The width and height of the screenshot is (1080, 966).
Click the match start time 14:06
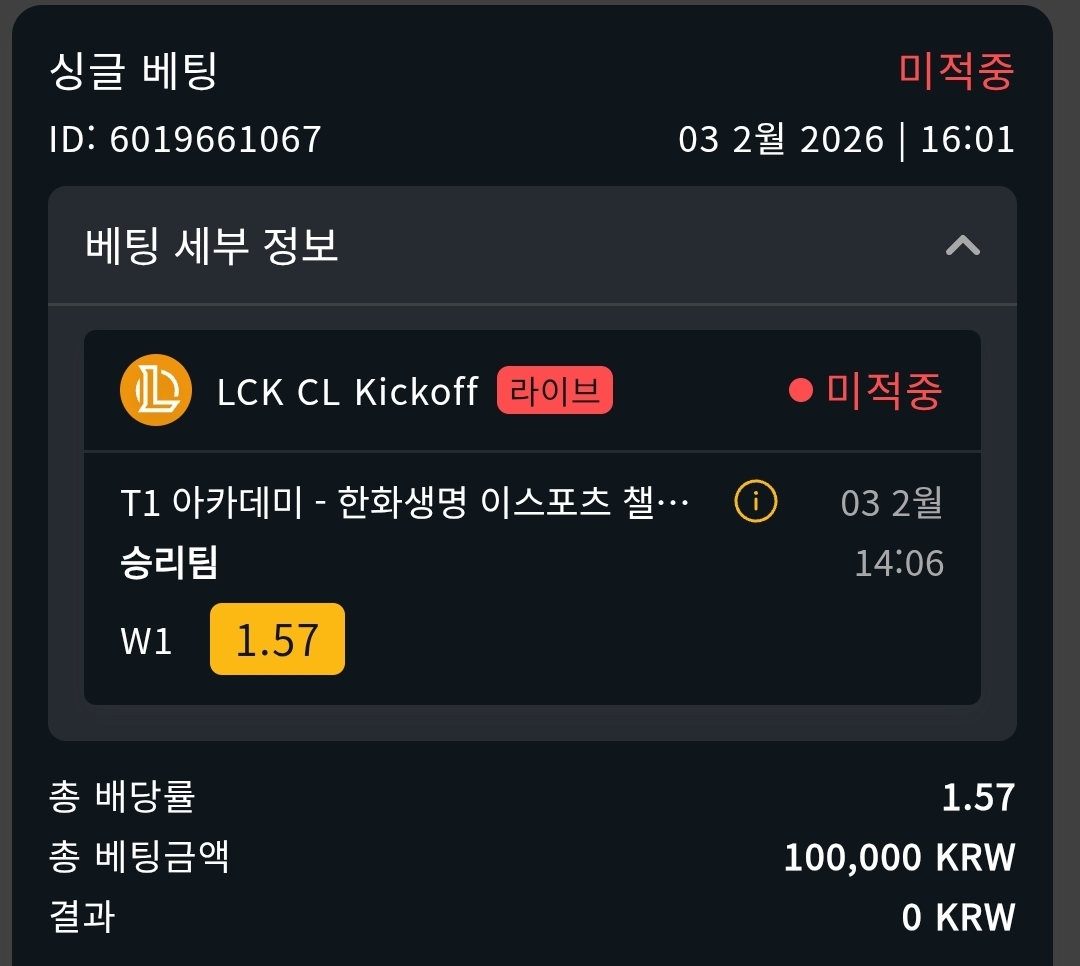tap(898, 563)
